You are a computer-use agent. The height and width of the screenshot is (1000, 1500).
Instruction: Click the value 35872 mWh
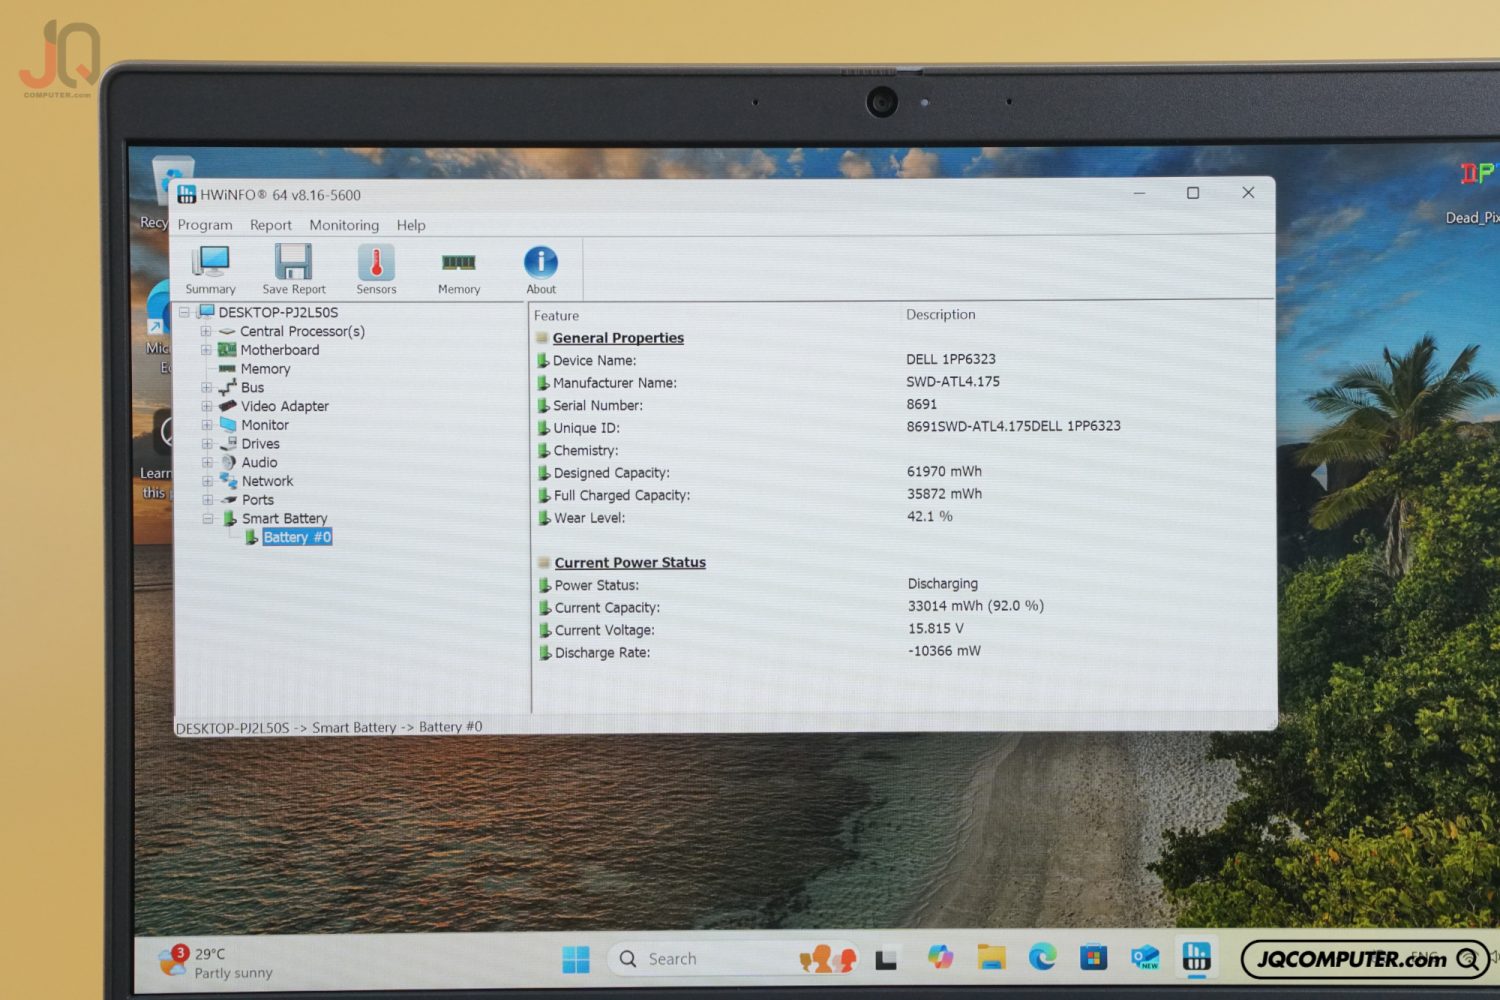pos(944,494)
